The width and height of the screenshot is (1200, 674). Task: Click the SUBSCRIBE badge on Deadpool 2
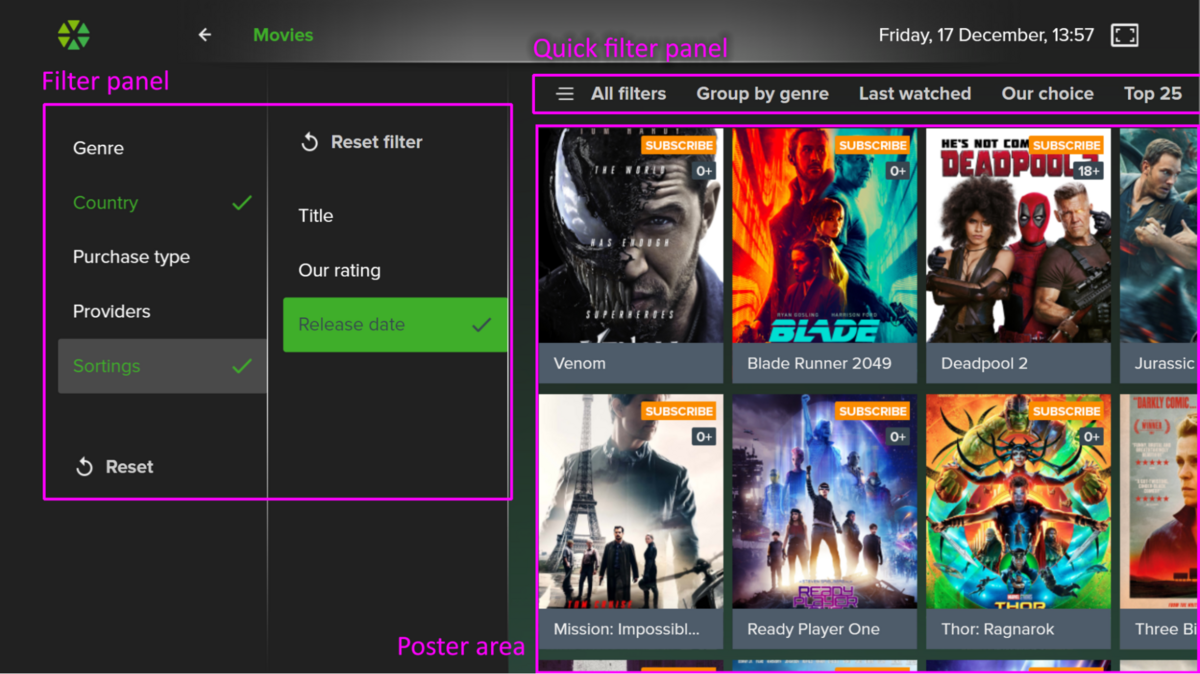[x=1067, y=145]
